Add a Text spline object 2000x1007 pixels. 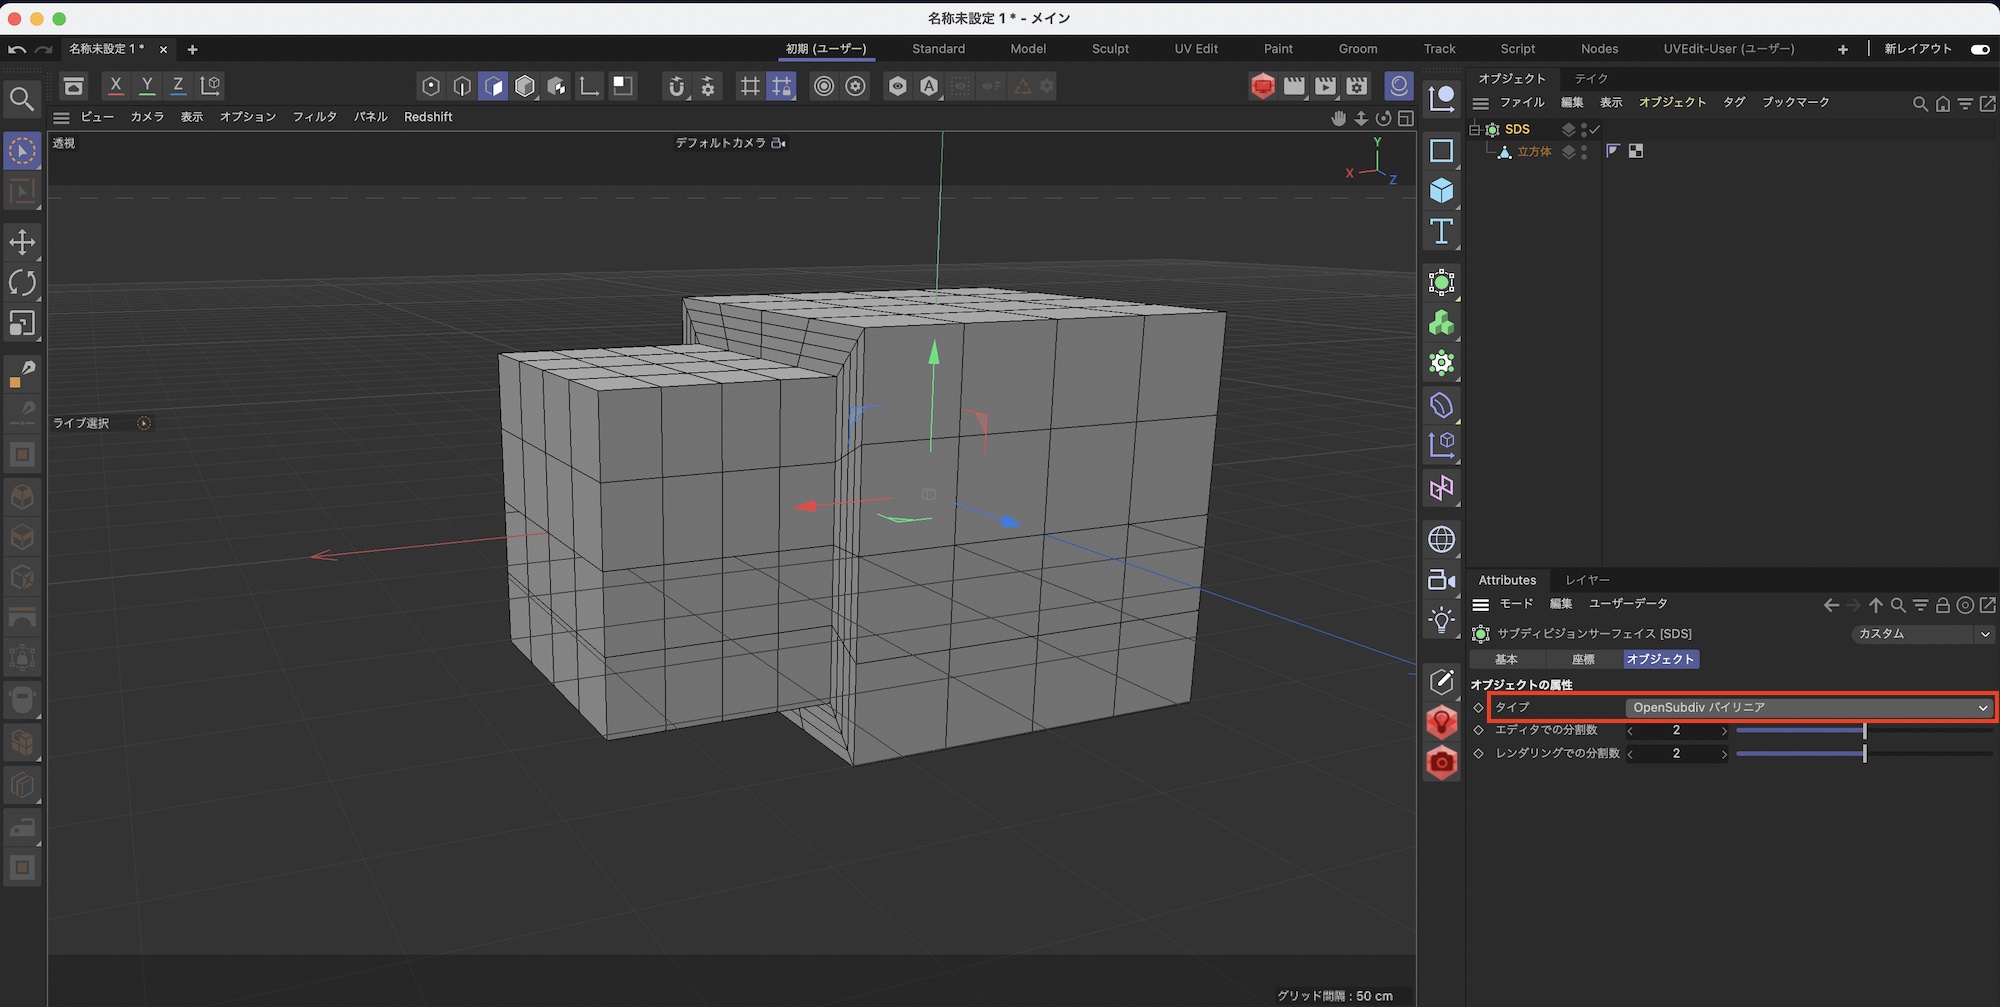[x=1441, y=232]
